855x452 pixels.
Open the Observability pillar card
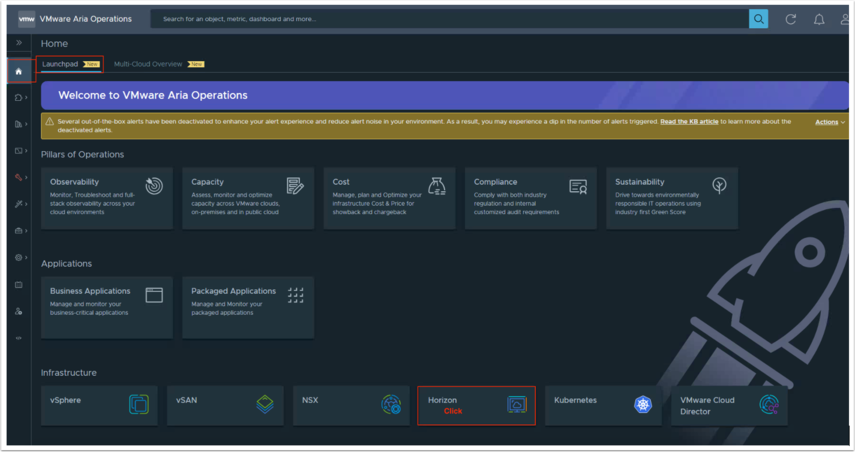tap(107, 197)
